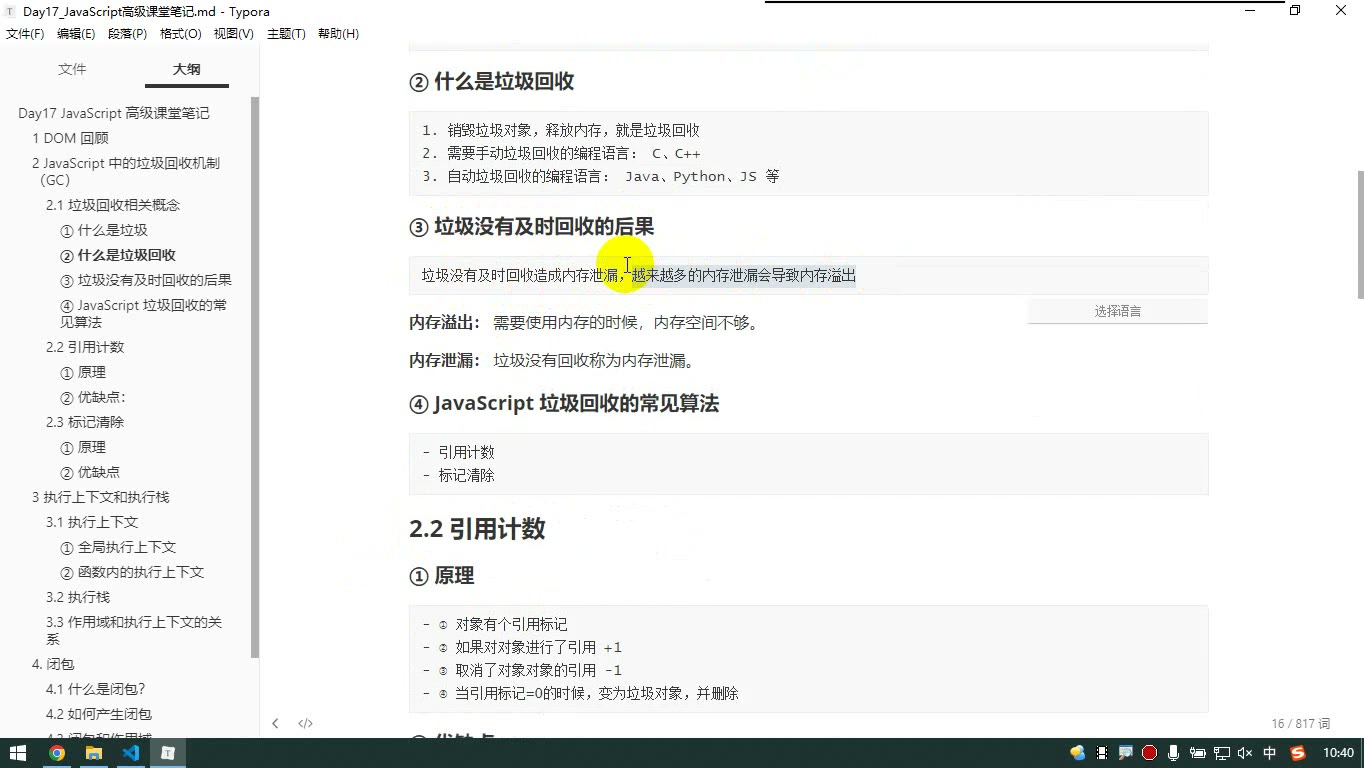The image size is (1364, 768).
Task: Open the 段落(P) menu
Action: (127, 34)
